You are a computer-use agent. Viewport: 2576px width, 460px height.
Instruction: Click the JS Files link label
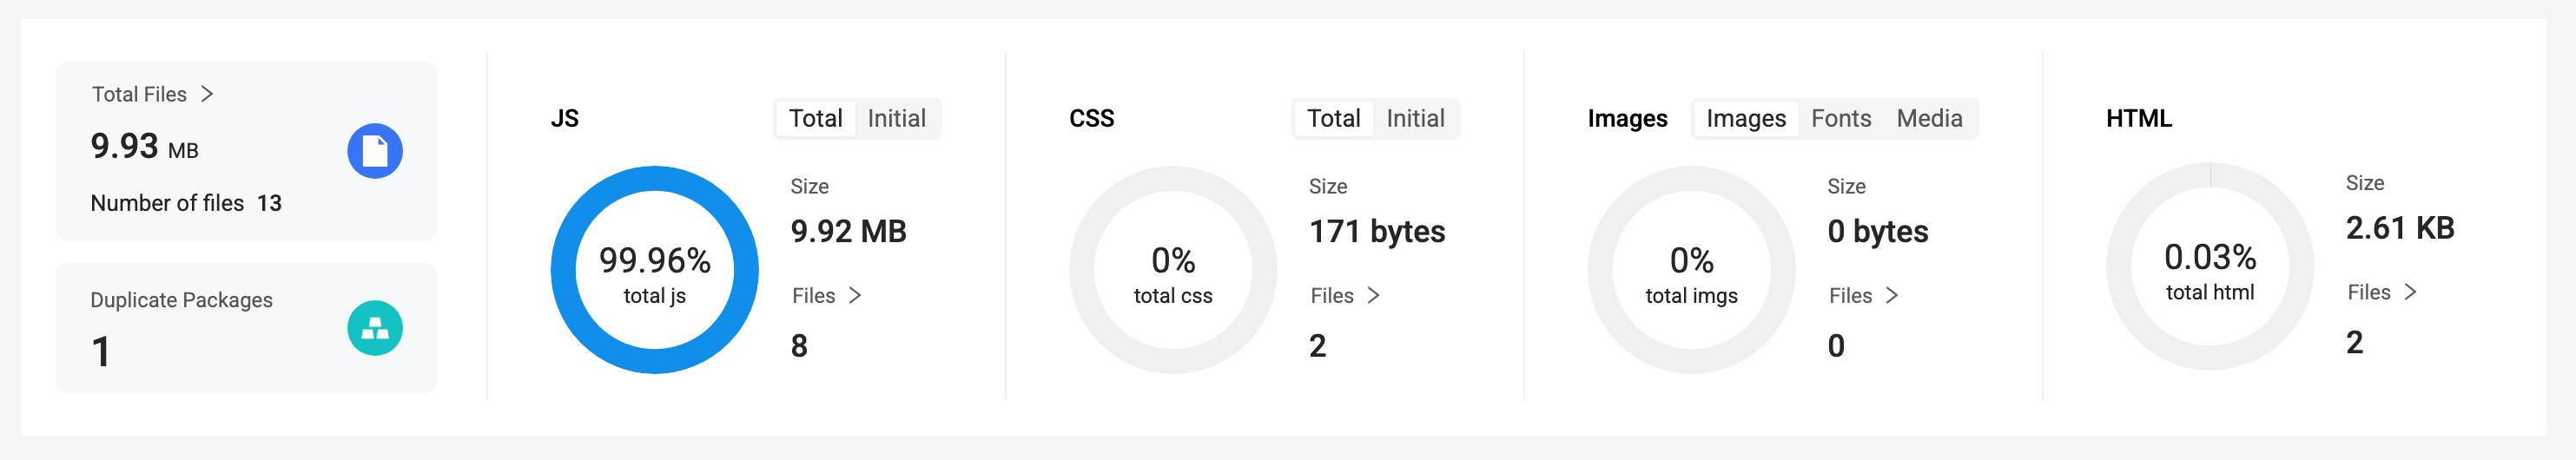(x=813, y=296)
